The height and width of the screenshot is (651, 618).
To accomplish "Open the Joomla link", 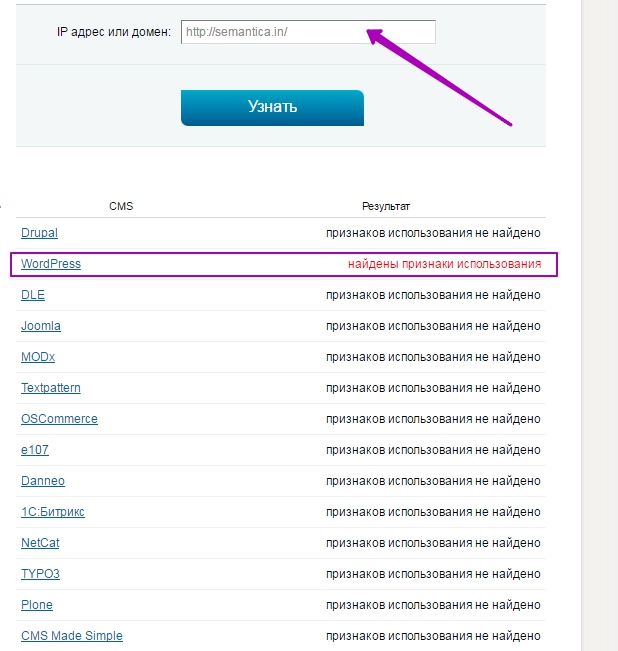I will click(x=41, y=326).
